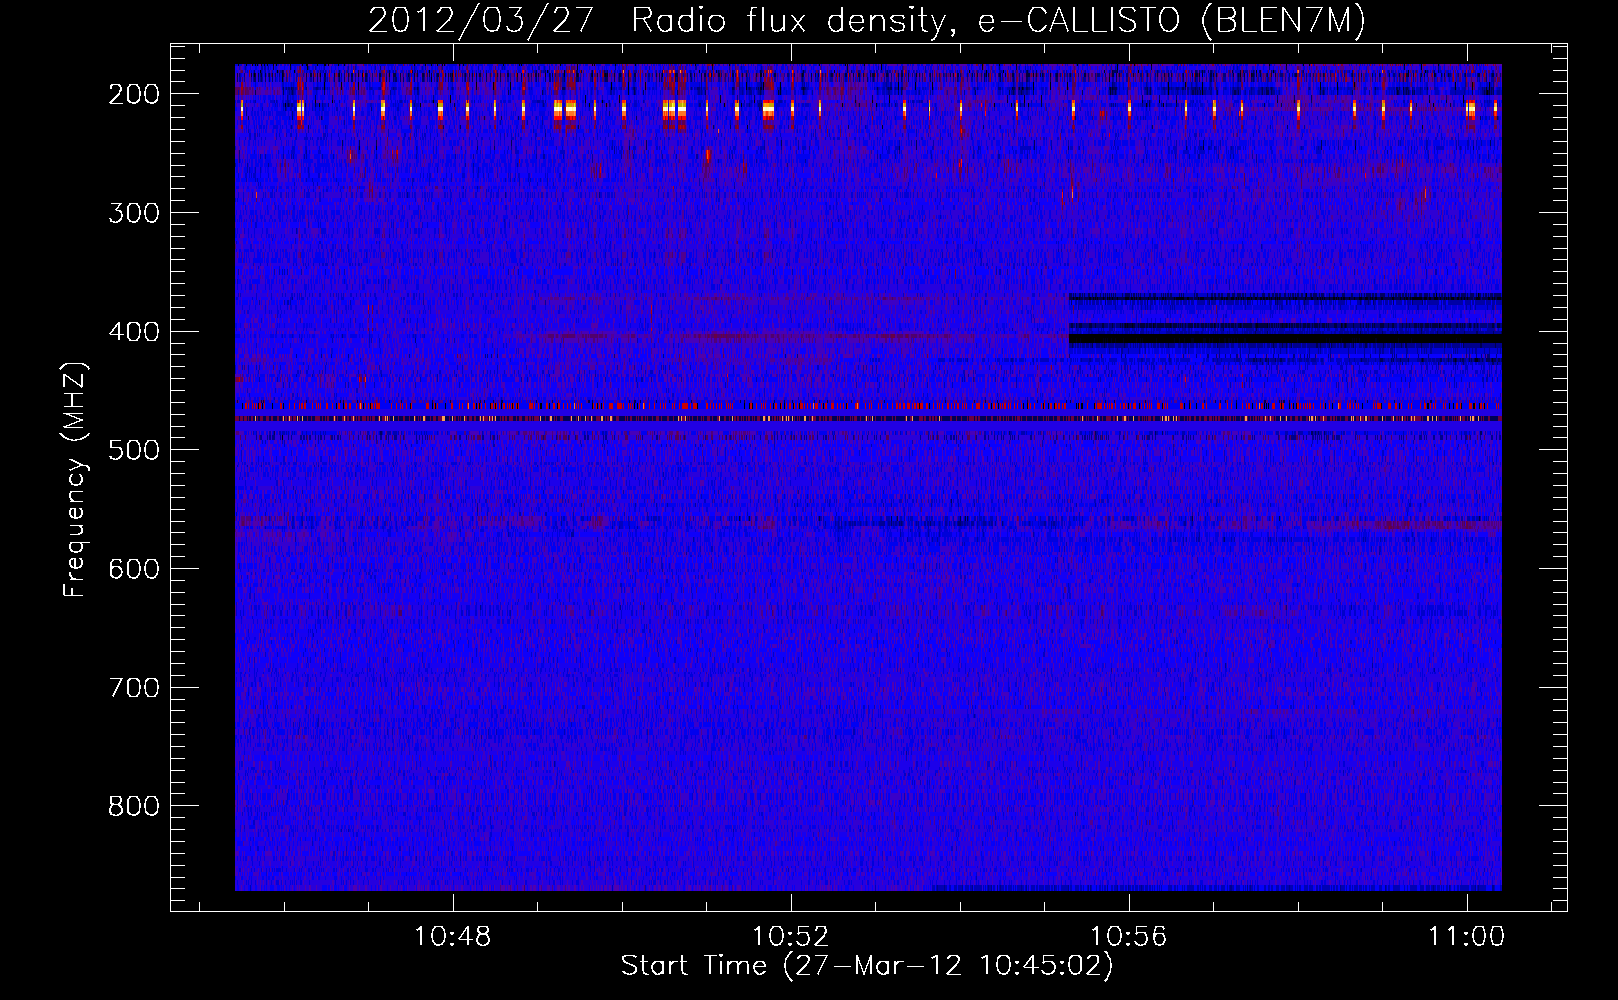This screenshot has height=1000, width=1618.
Task: Click the "400" frequency tick label
Action: (134, 332)
